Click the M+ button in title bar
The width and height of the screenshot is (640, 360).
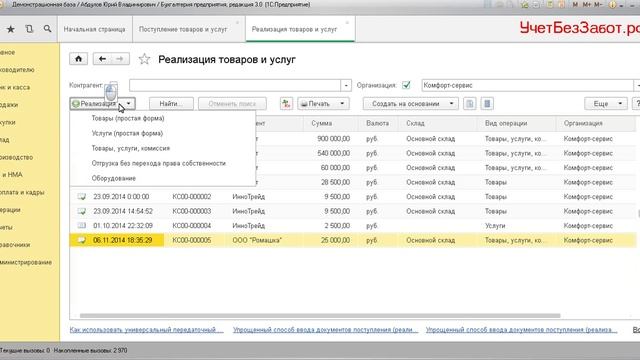click(x=587, y=4)
